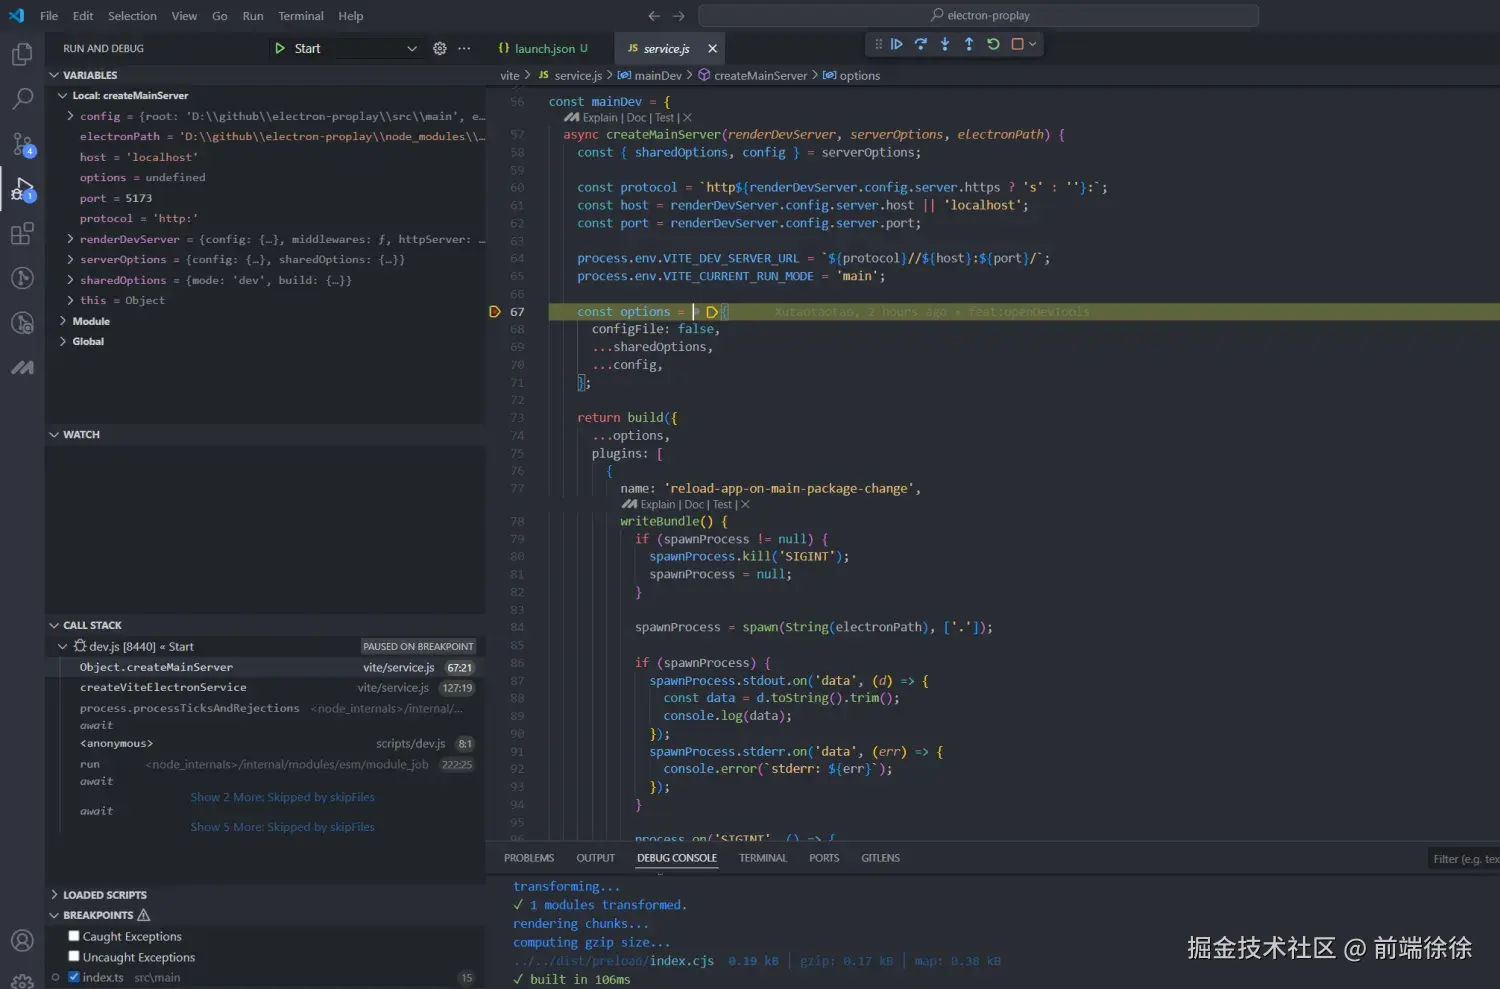Viewport: 1500px width, 989px height.
Task: Open the Search view in activity bar
Action: click(22, 99)
